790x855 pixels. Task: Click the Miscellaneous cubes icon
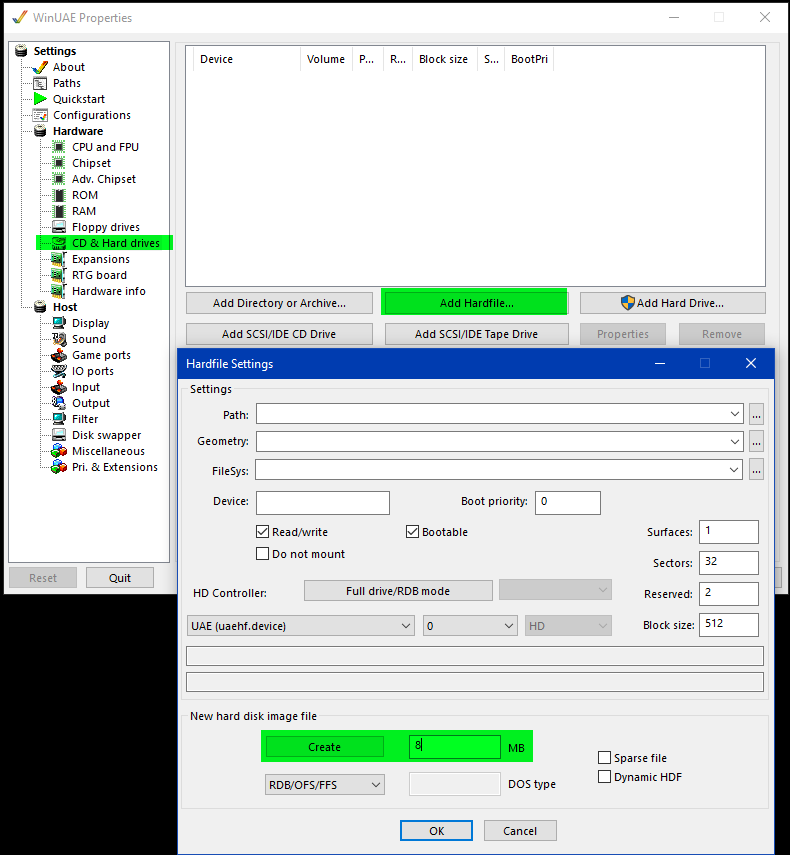click(x=59, y=451)
